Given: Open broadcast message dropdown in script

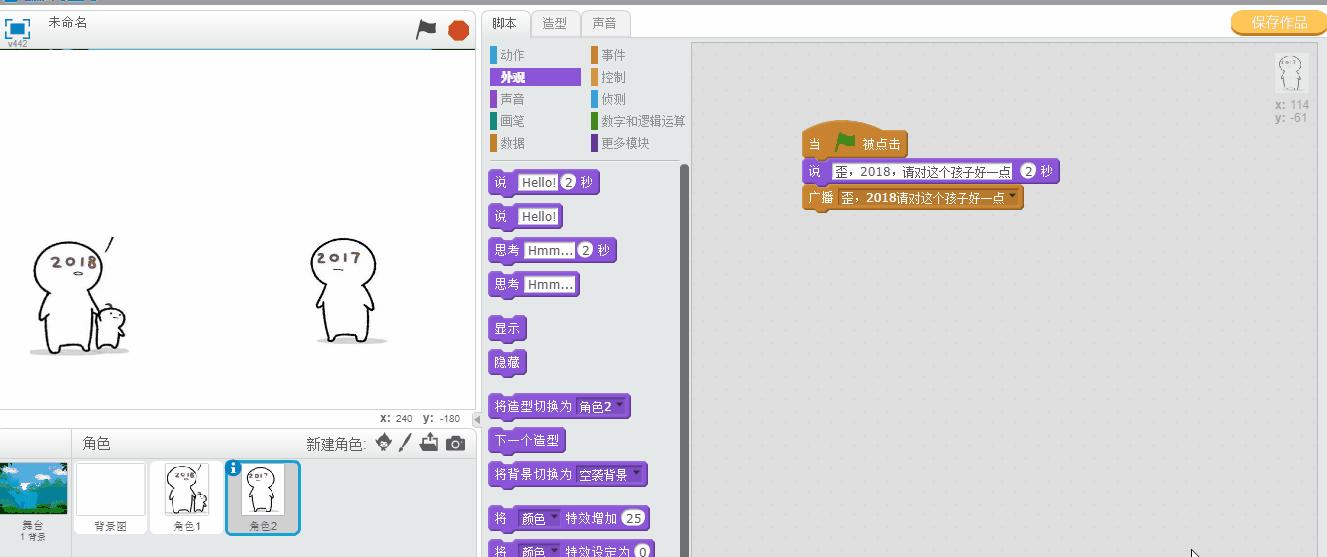Looking at the screenshot, I should coord(930,198).
